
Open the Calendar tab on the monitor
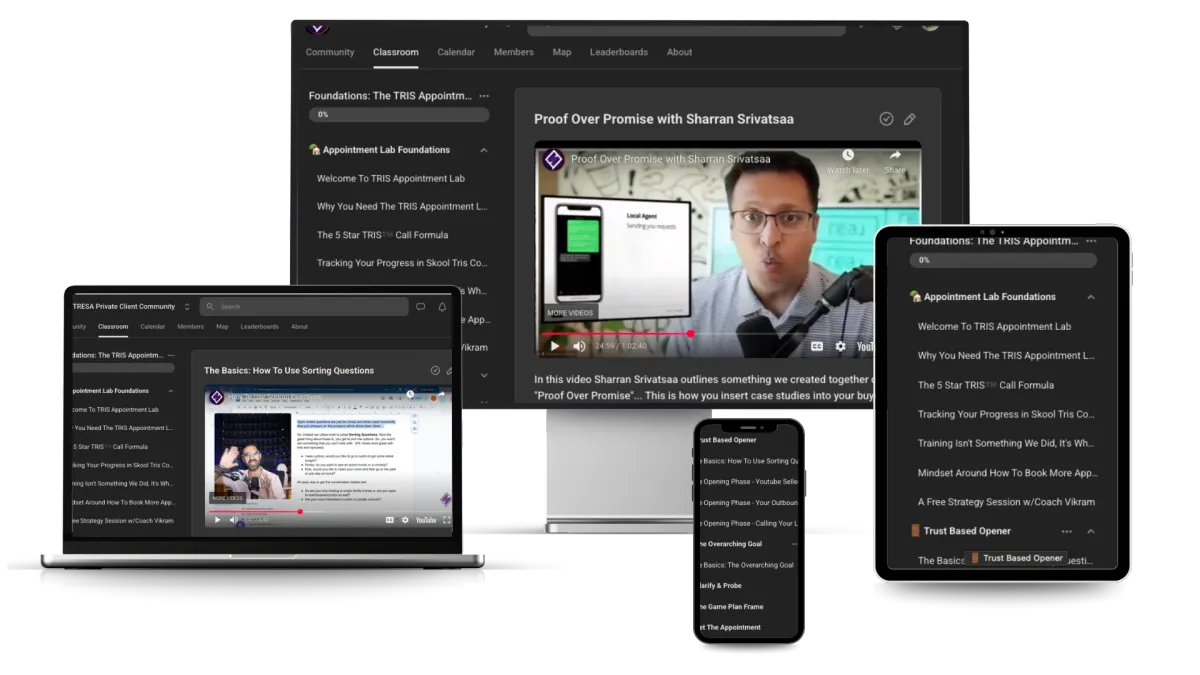[x=456, y=52]
